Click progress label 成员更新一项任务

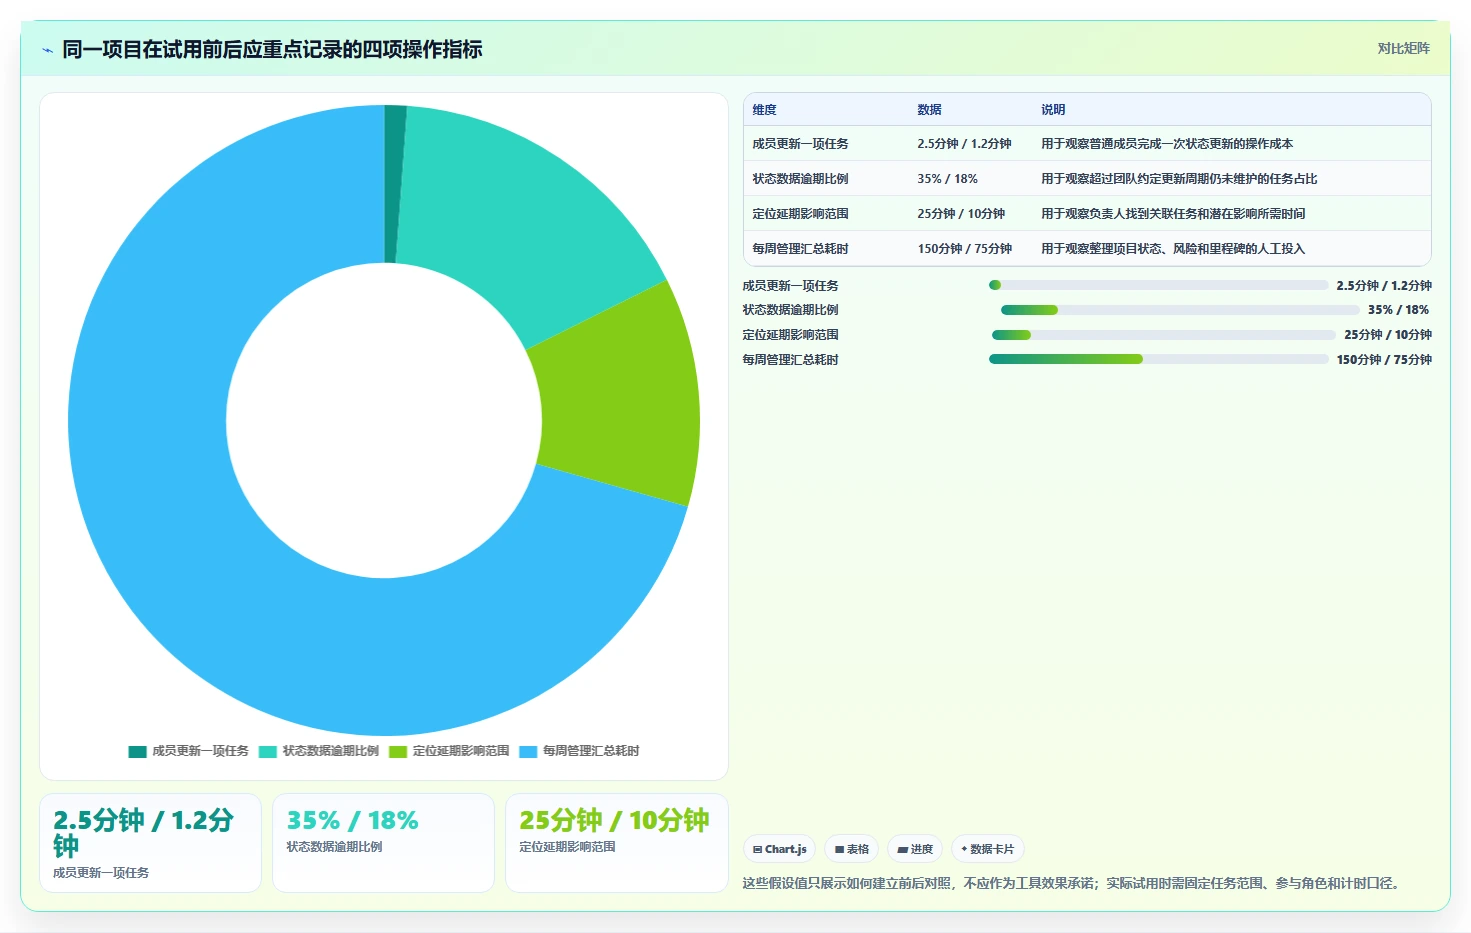790,286
